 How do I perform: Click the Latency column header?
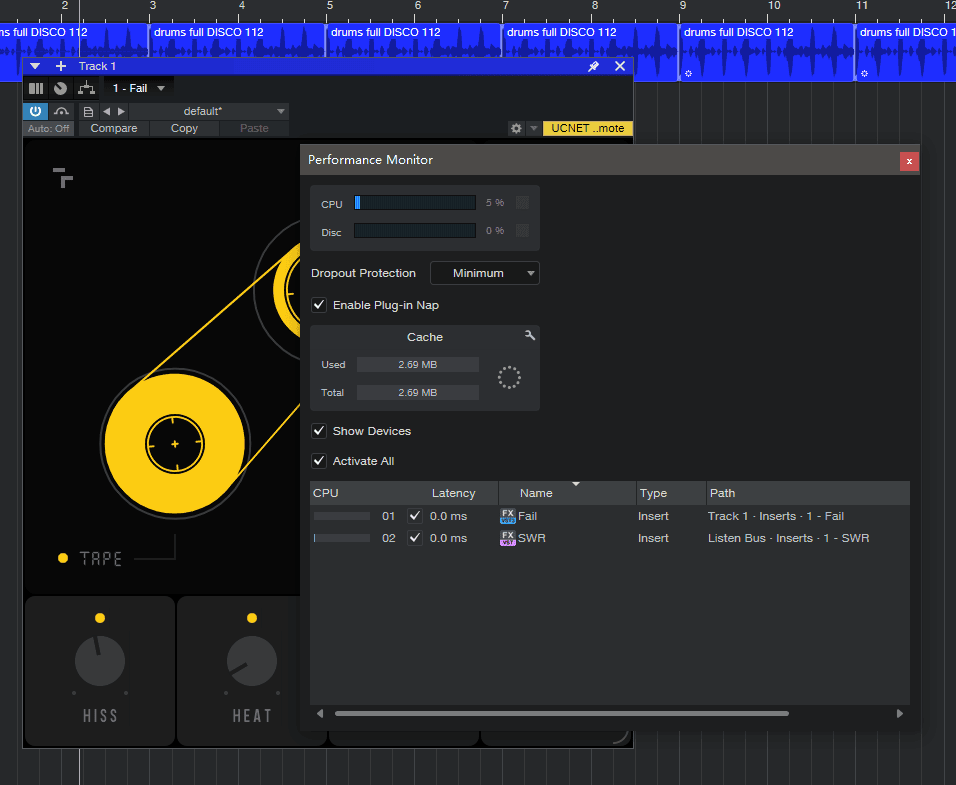click(x=453, y=493)
